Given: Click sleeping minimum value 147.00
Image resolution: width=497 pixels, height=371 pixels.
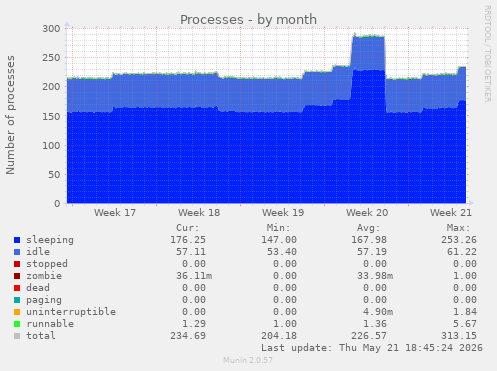Looking at the screenshot, I should [279, 240].
